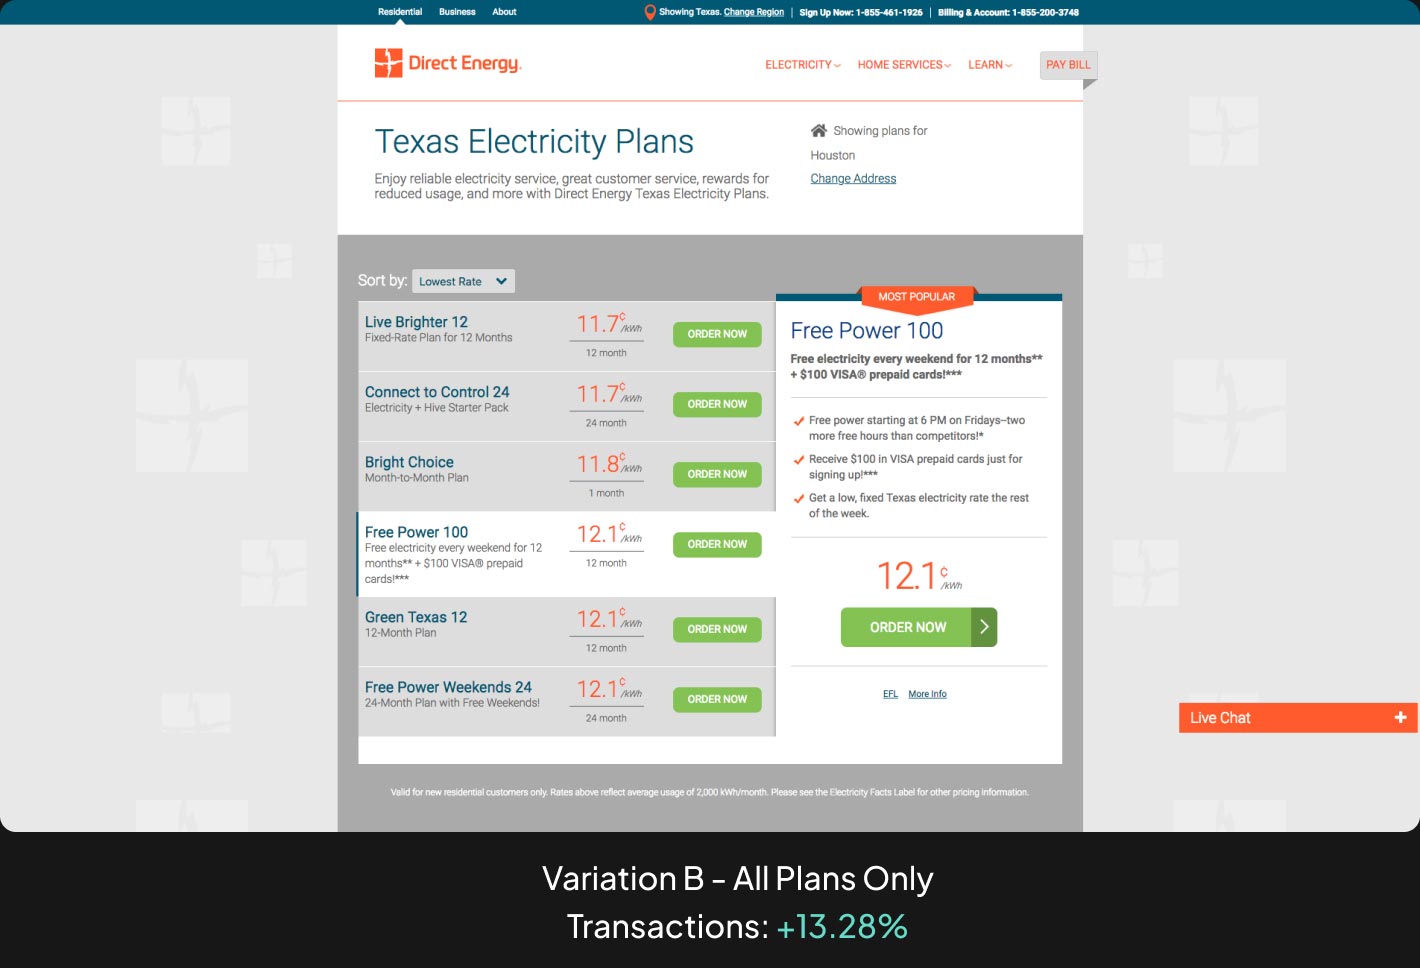This screenshot has height=968, width=1420.
Task: Click the Pay Bill button
Action: tap(1068, 65)
